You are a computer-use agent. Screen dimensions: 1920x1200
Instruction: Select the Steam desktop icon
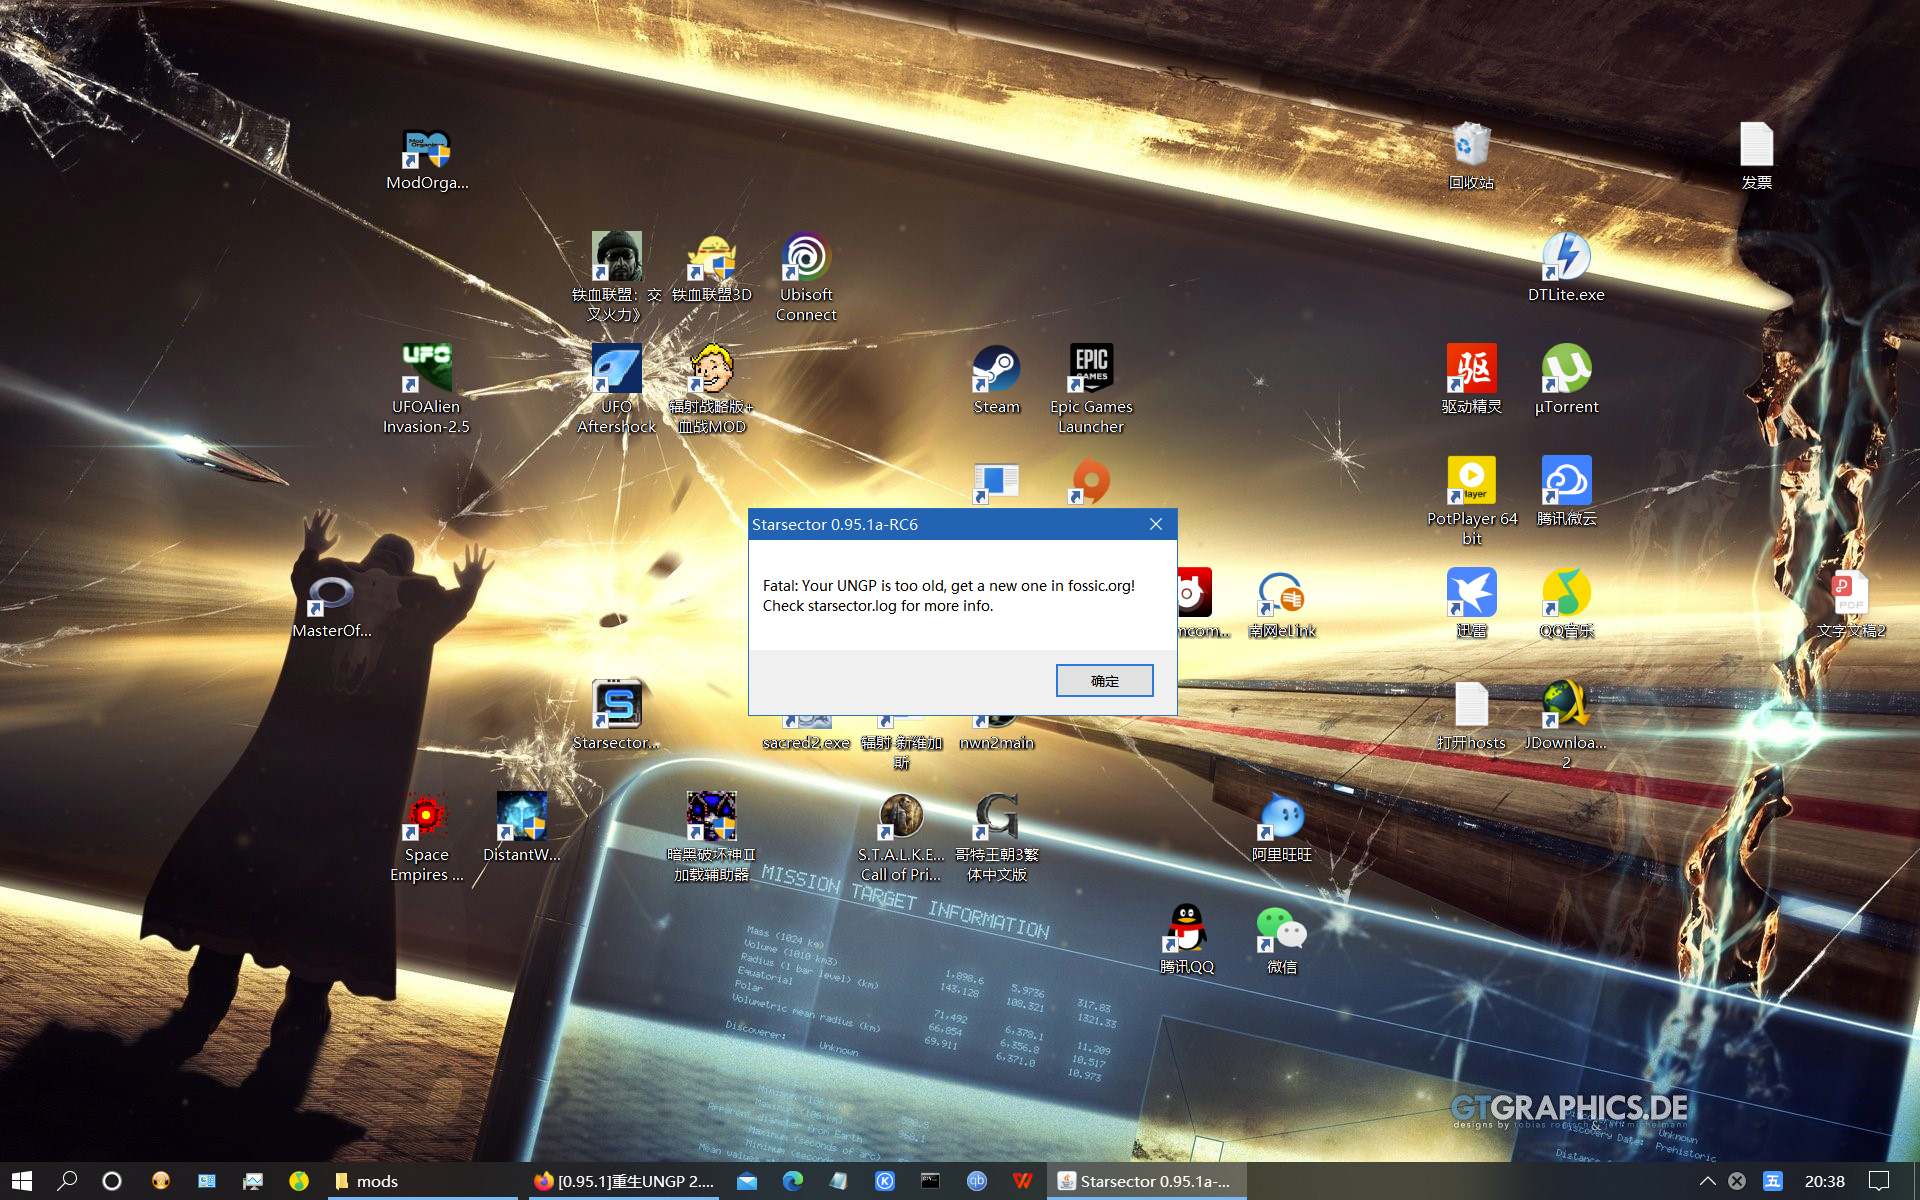pos(996,370)
